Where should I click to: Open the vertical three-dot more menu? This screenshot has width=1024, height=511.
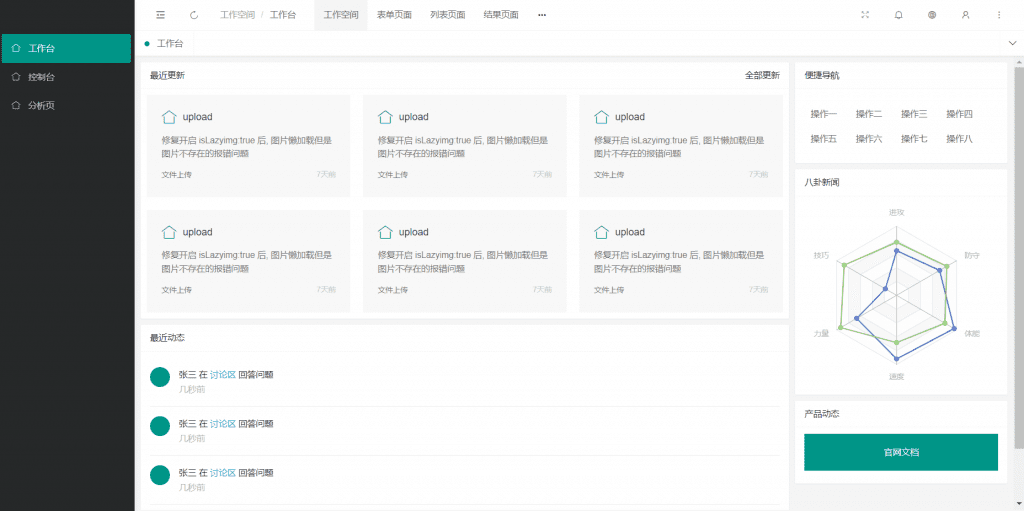pyautogui.click(x=999, y=15)
